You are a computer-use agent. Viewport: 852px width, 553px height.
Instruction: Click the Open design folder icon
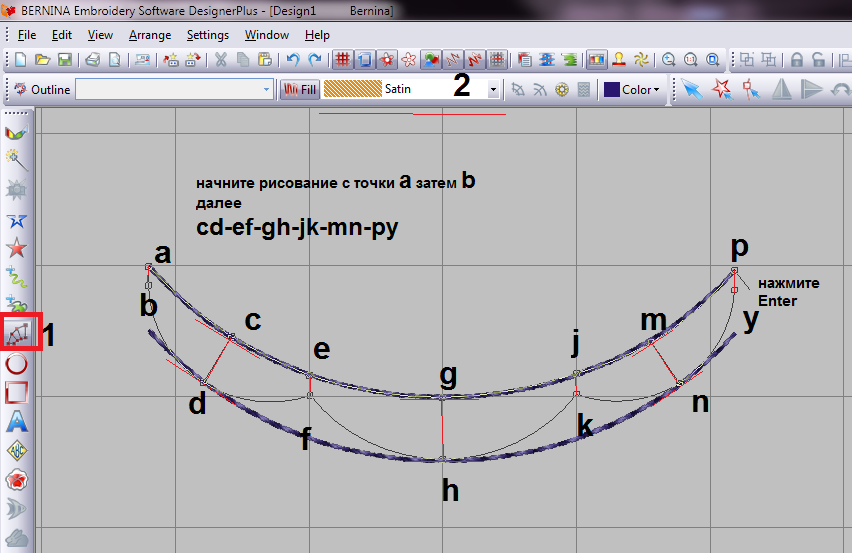[x=41, y=60]
